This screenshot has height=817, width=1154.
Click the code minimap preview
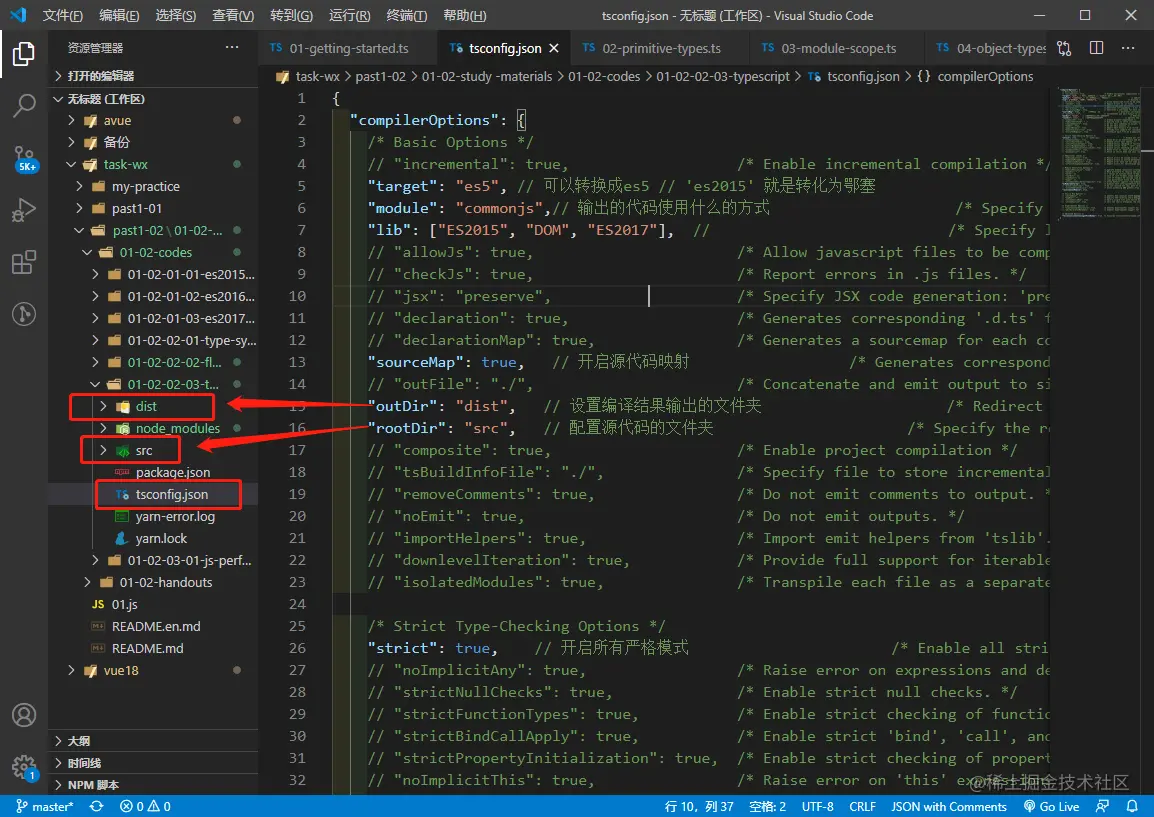1100,155
